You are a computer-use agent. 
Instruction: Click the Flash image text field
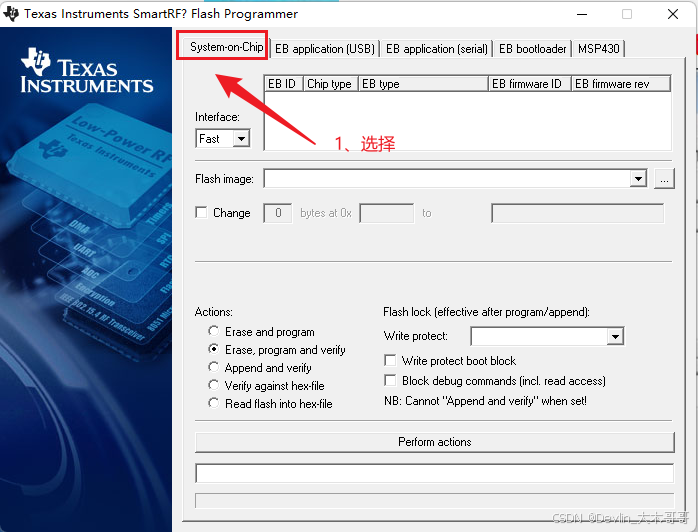[447, 179]
